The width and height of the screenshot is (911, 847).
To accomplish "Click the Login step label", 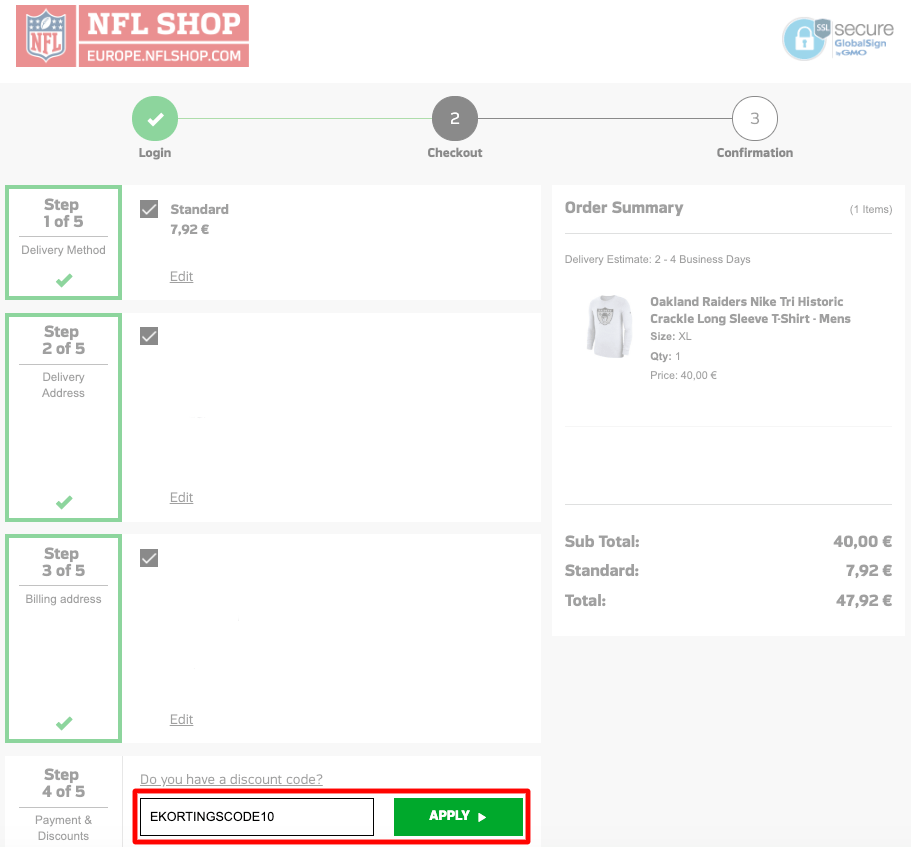I will tap(155, 153).
